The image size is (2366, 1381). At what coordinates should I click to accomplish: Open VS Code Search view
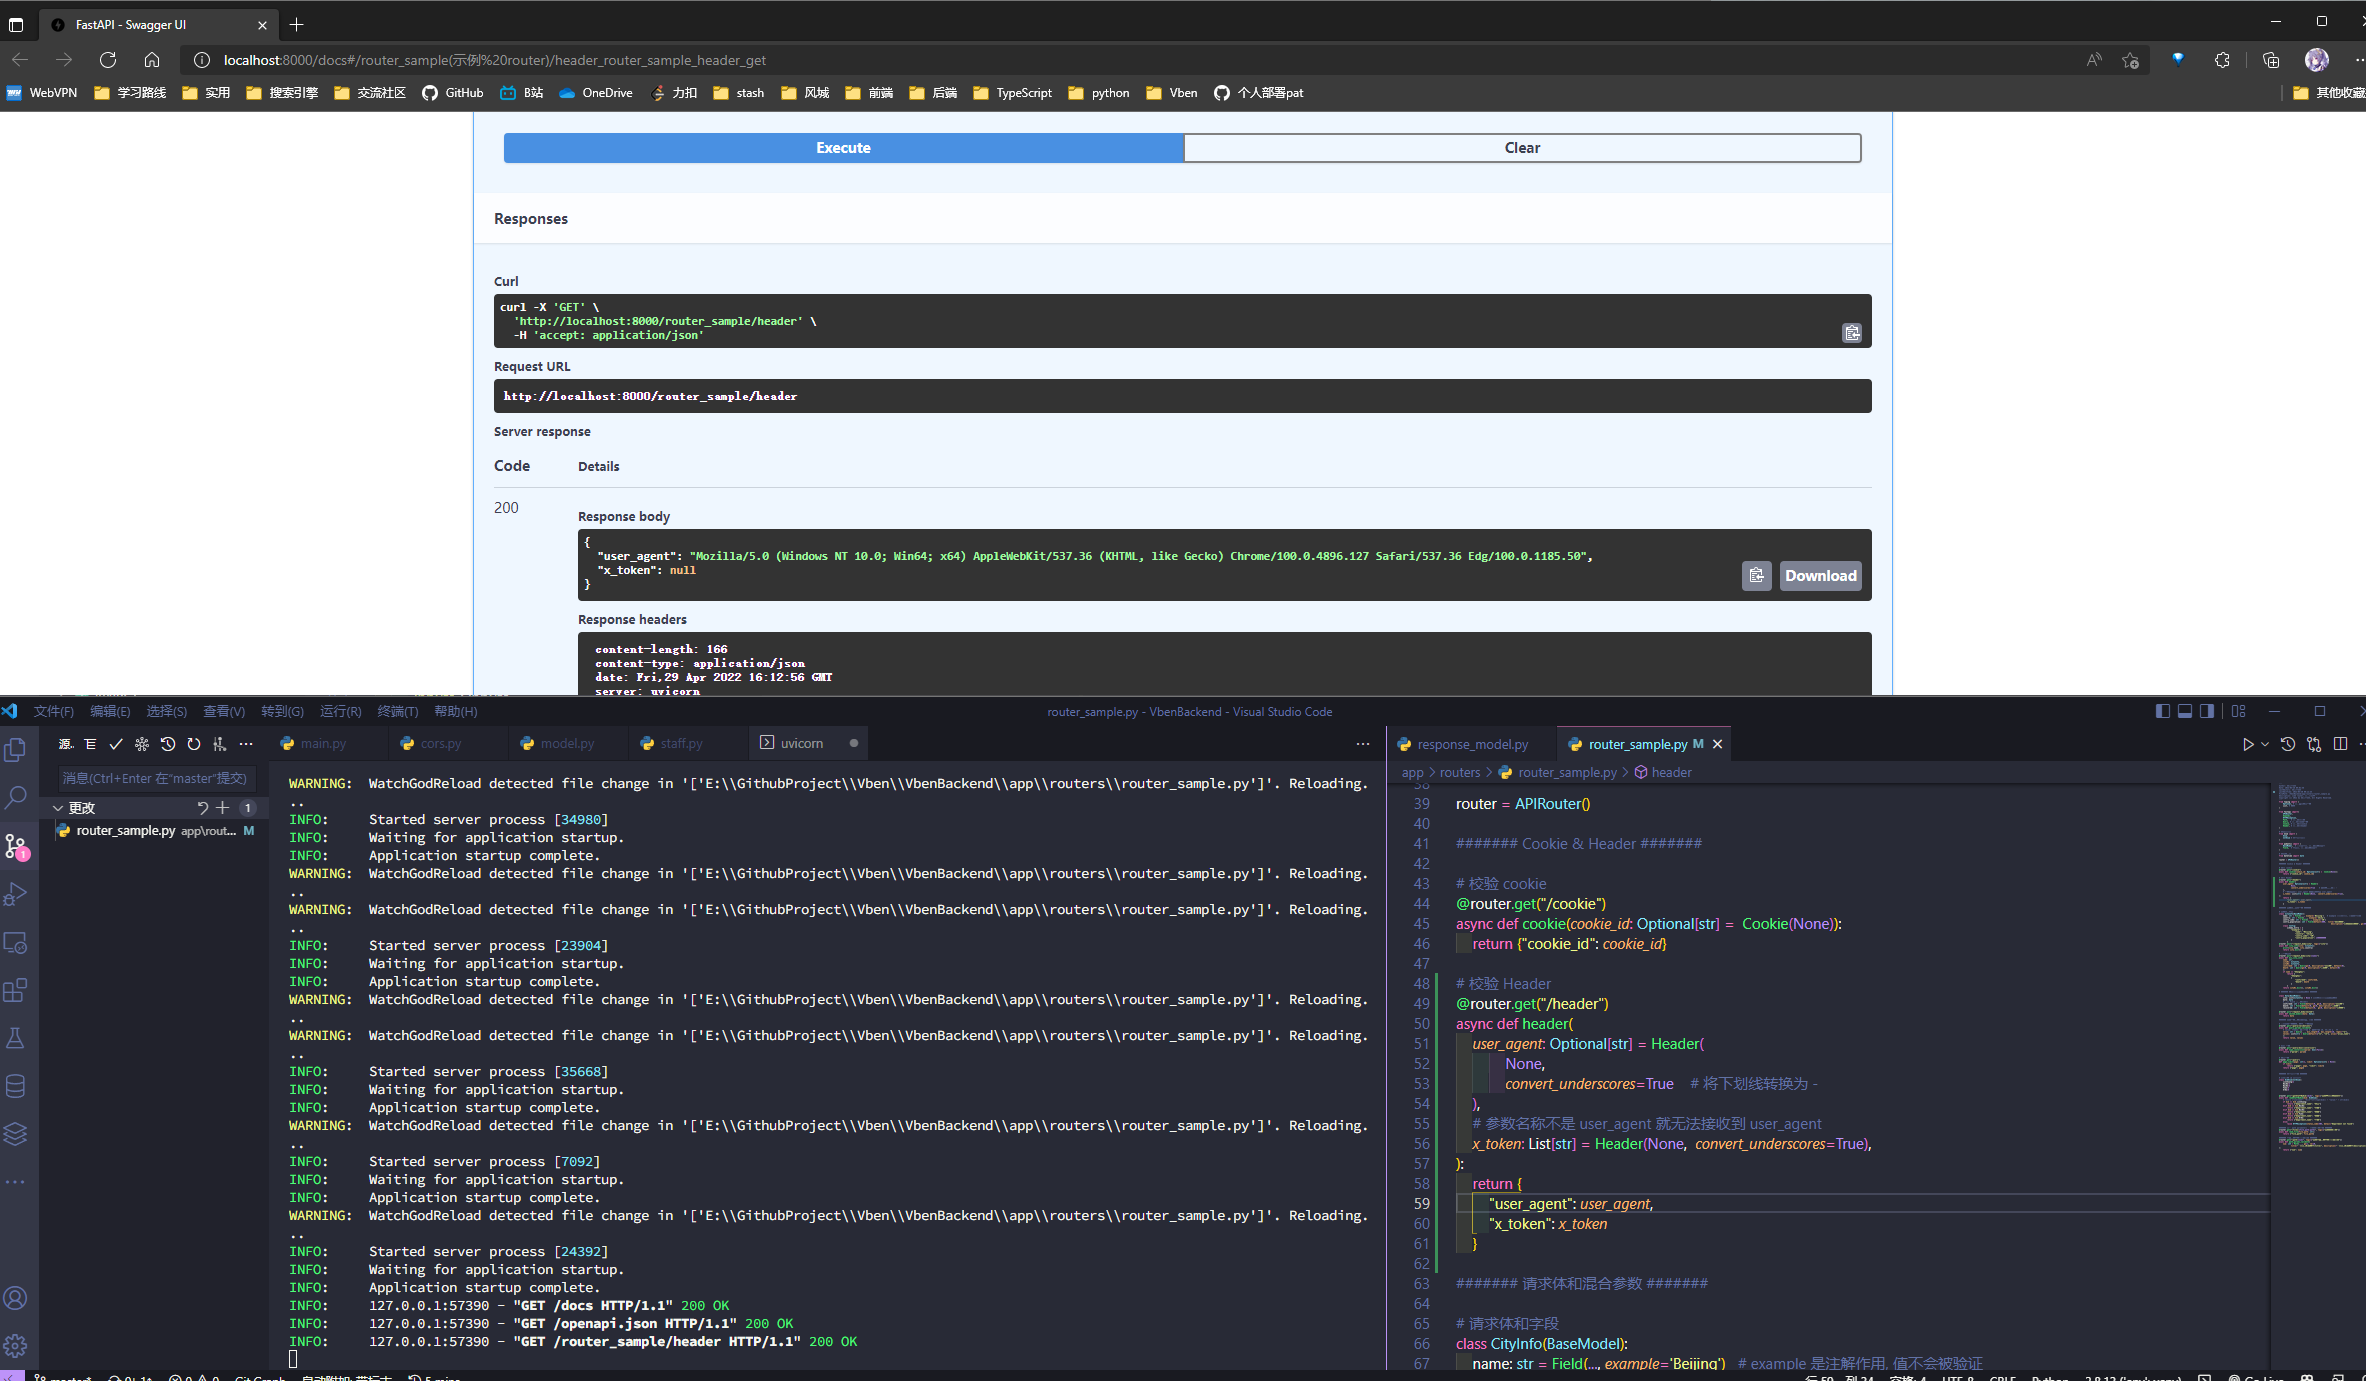click(16, 797)
